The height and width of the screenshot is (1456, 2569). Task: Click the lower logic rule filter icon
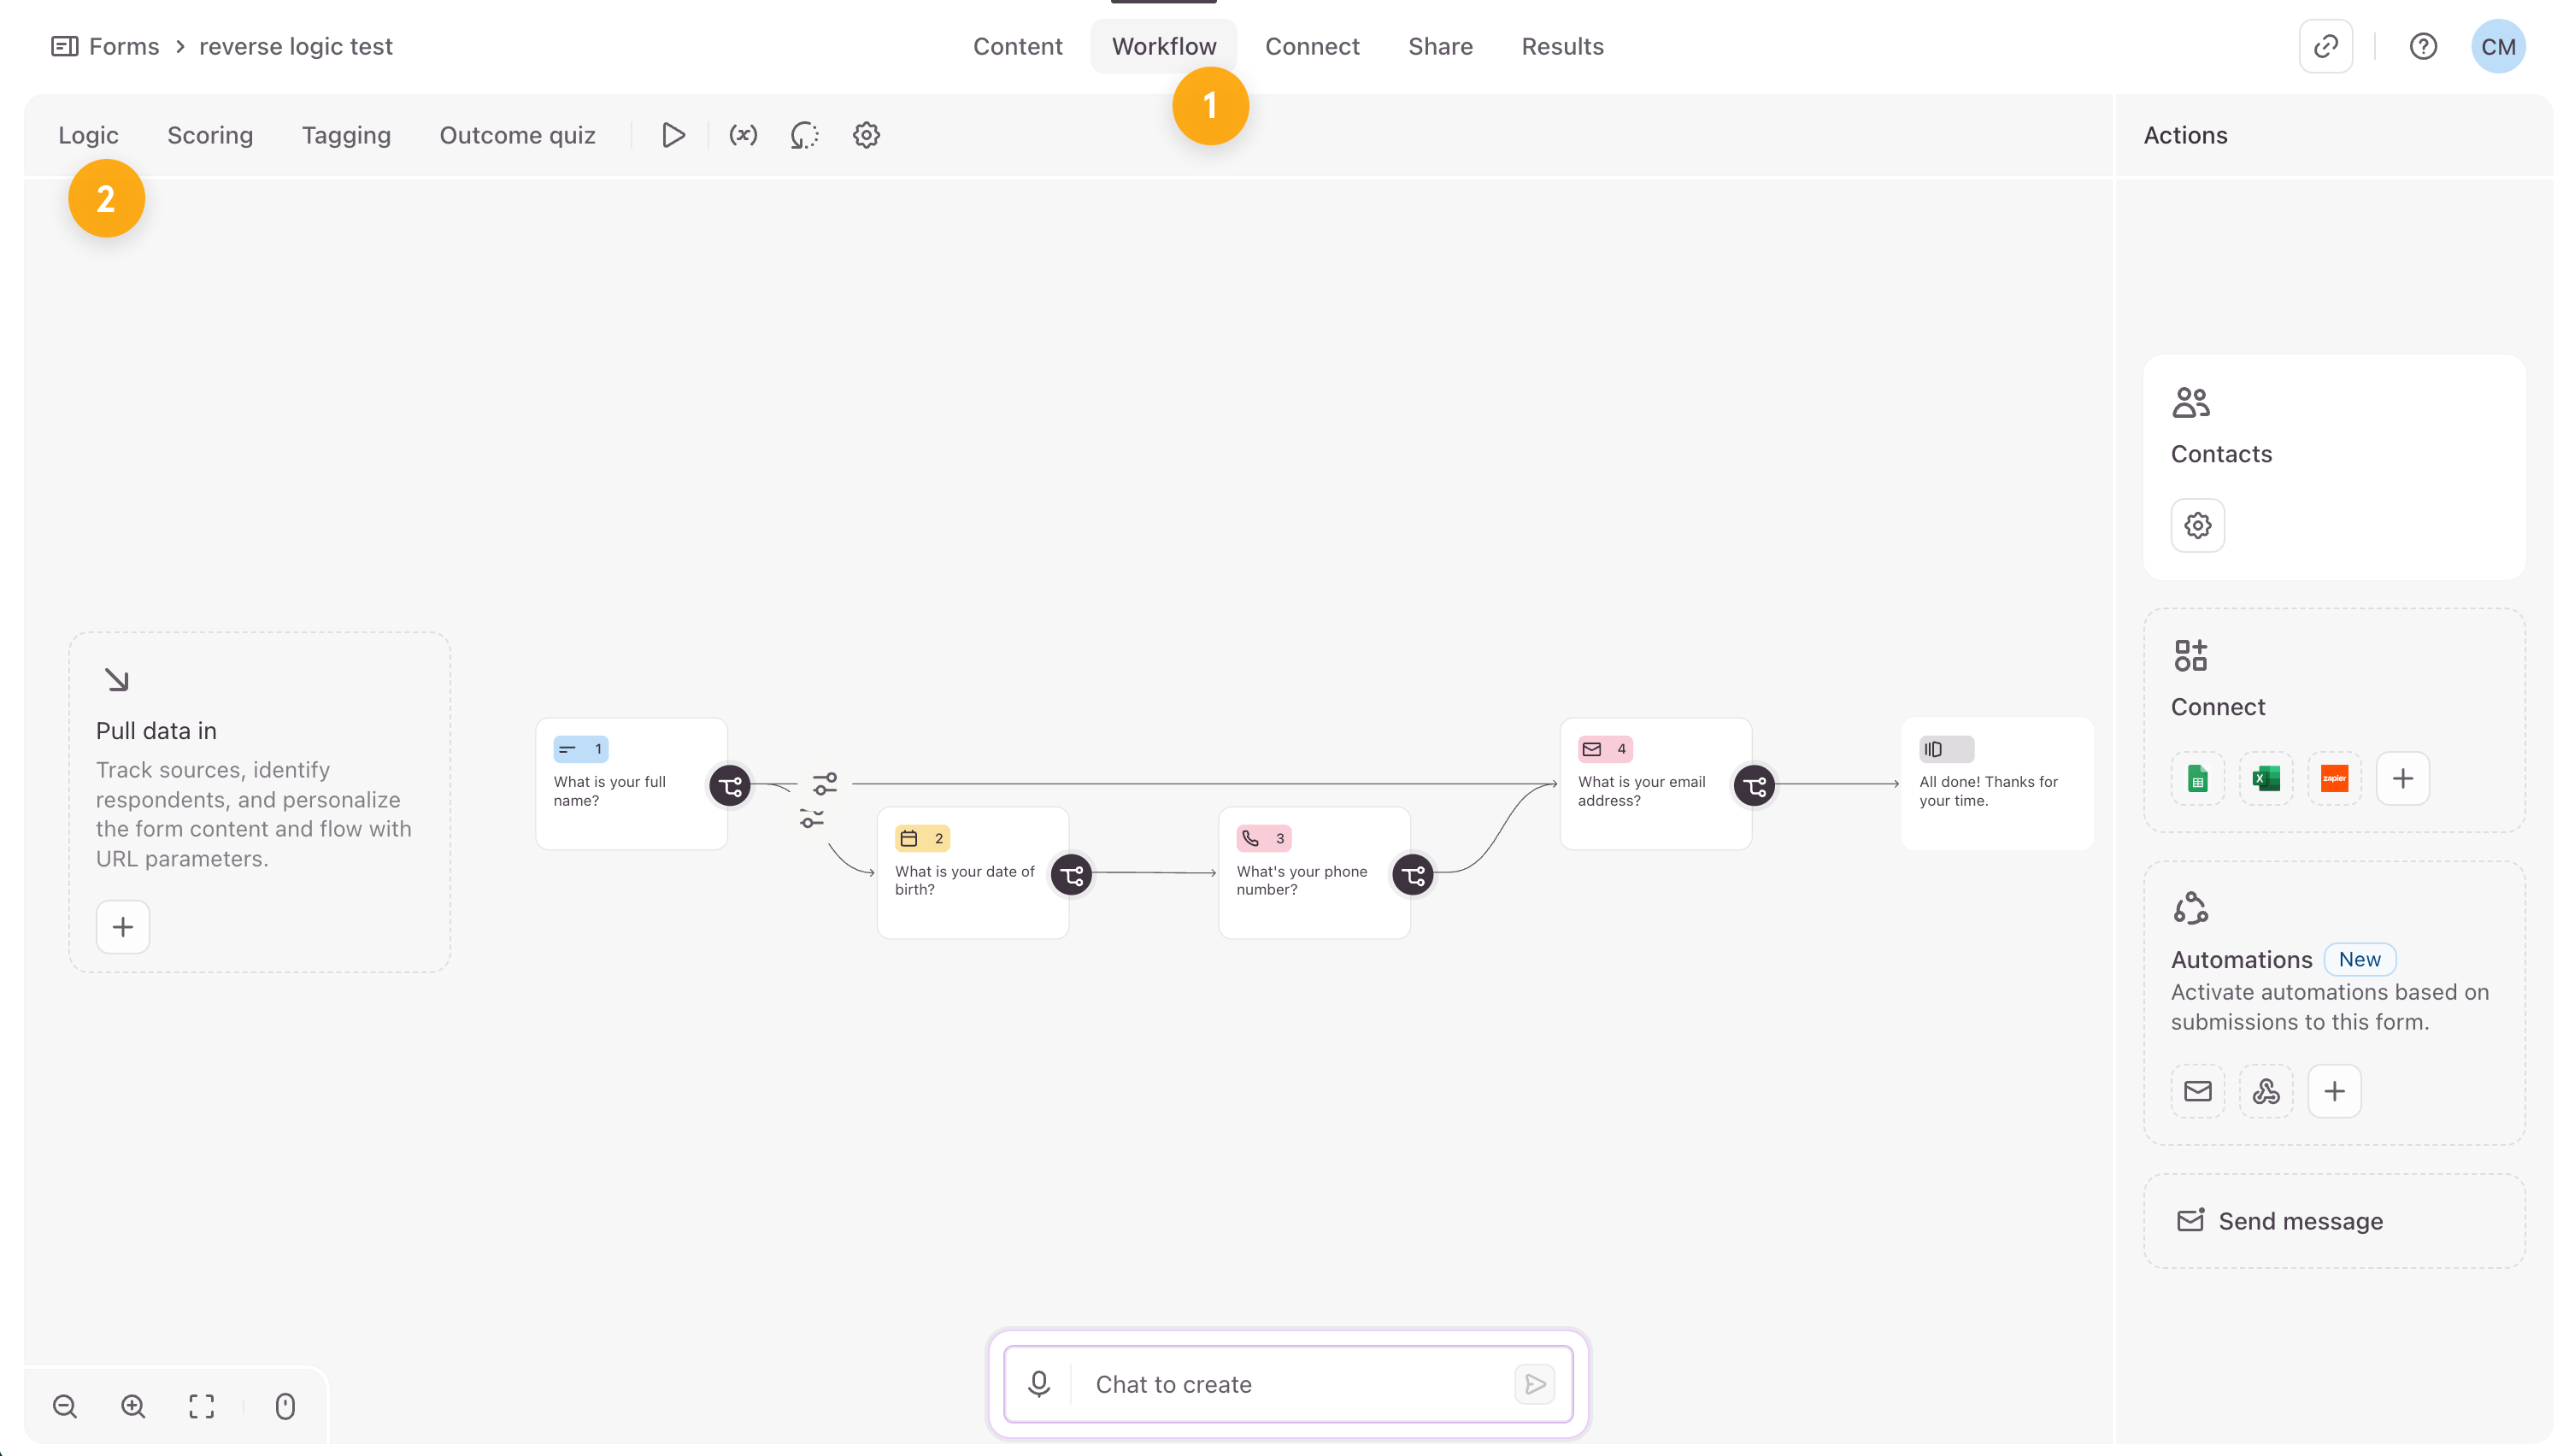tap(811, 819)
